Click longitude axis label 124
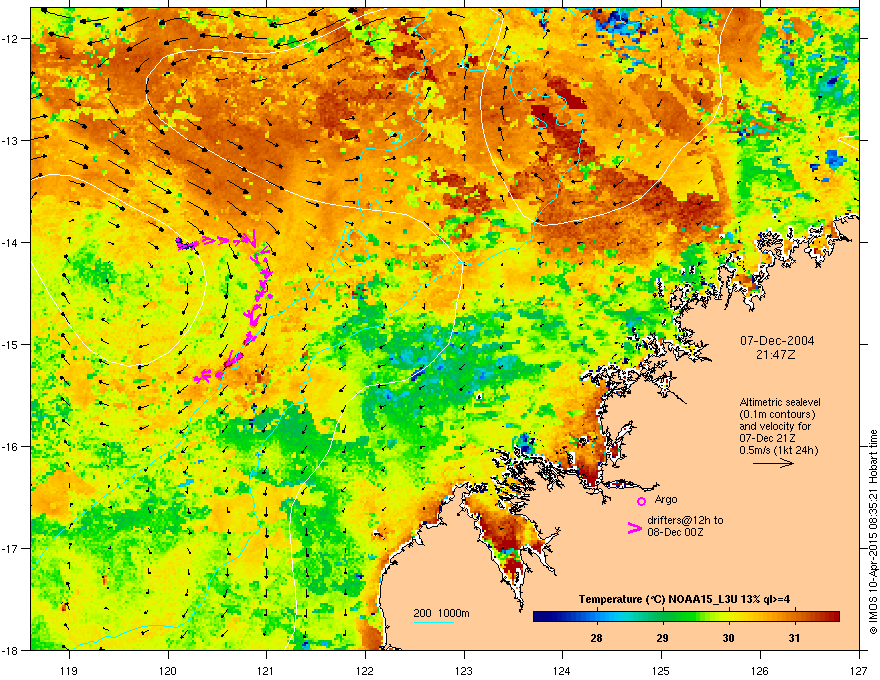Viewport: 880px width, 680px height. (562, 670)
